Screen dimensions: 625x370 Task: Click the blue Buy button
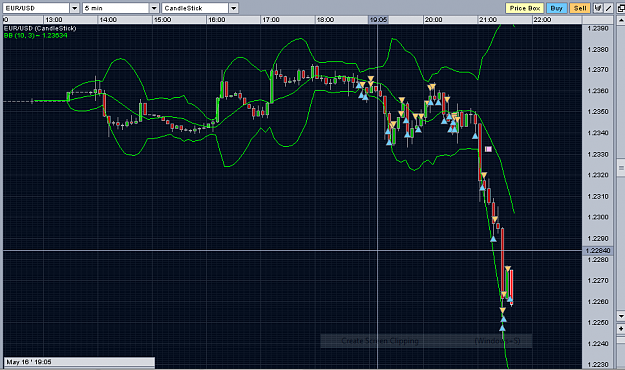pos(556,8)
